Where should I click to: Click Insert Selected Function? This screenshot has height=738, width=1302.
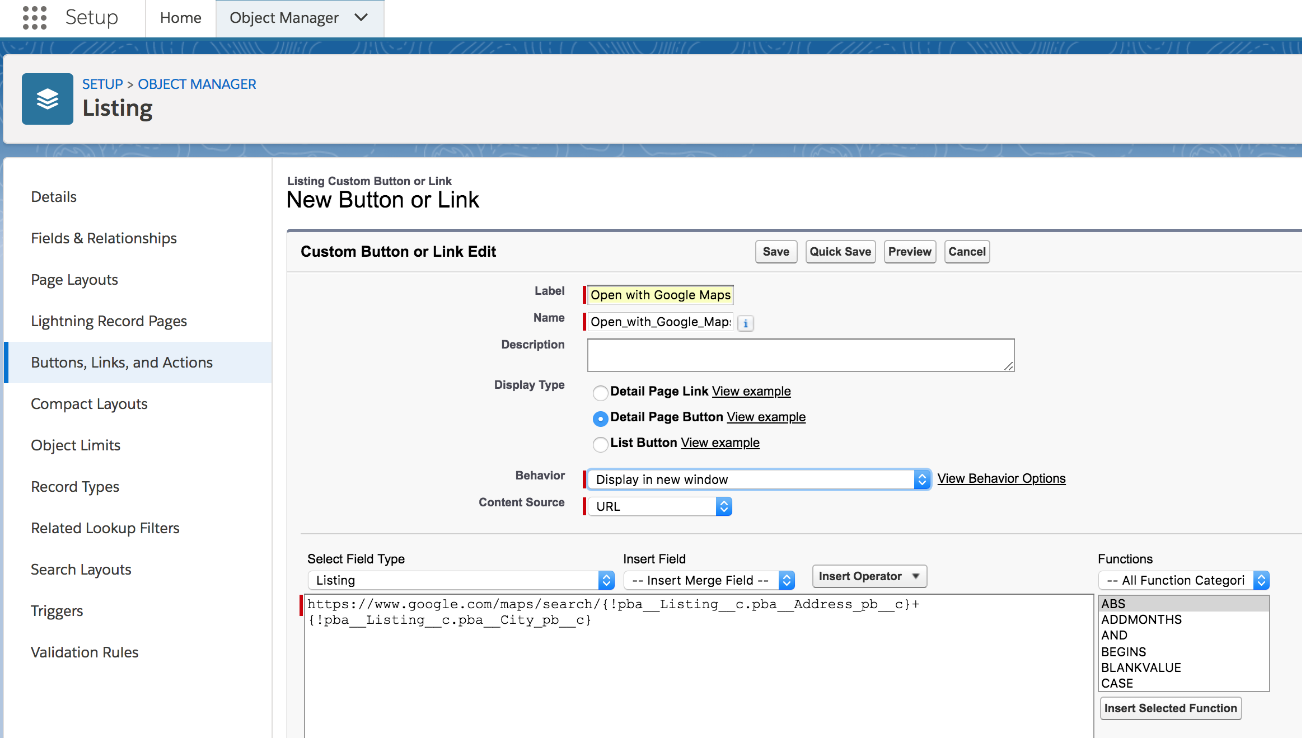coord(1170,708)
